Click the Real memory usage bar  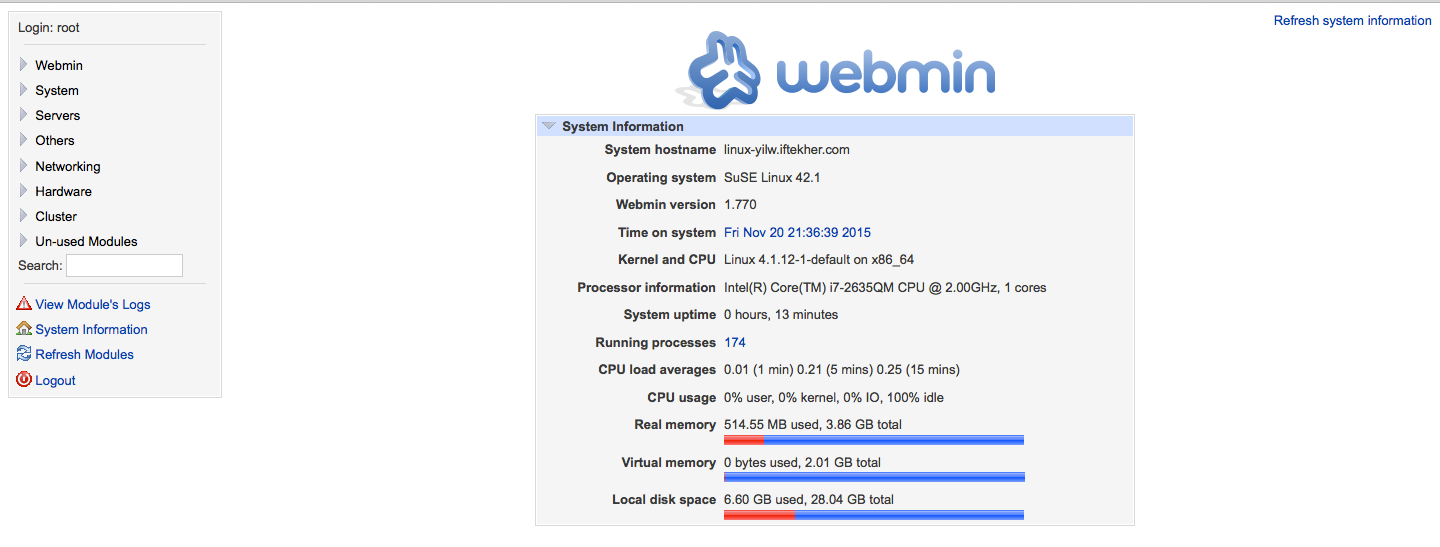point(874,440)
